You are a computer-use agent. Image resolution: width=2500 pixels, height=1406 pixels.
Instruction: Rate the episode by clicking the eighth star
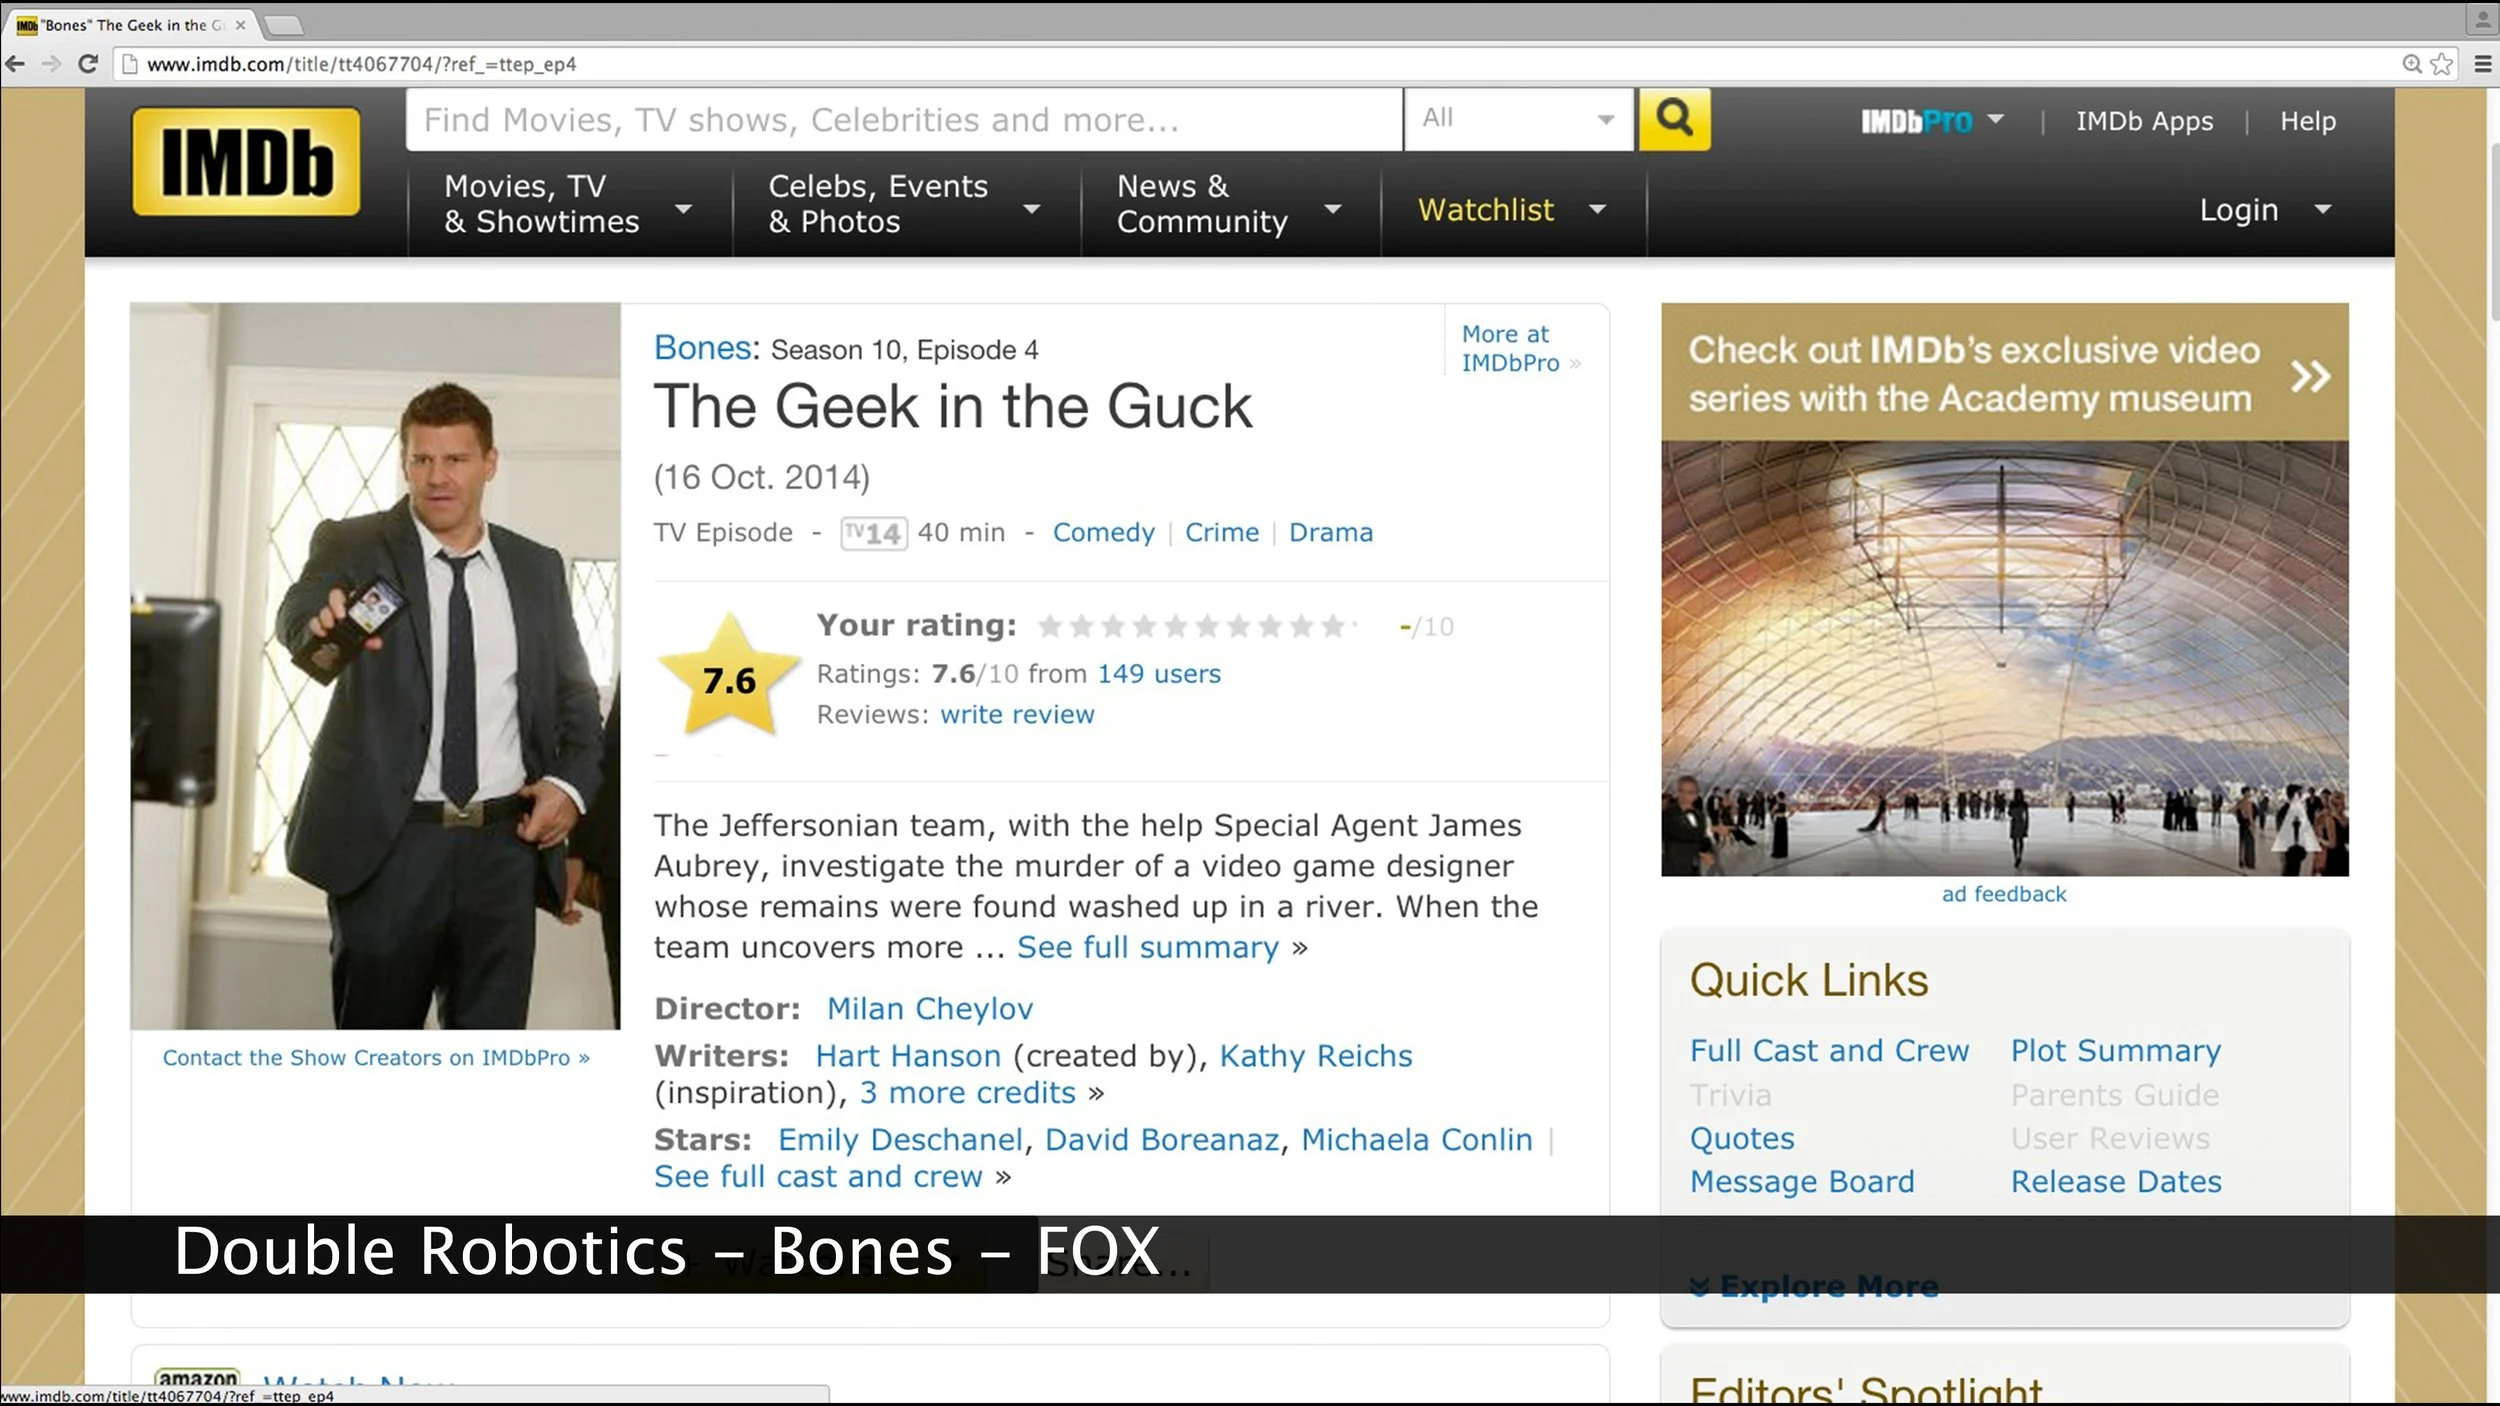pyautogui.click(x=1271, y=626)
